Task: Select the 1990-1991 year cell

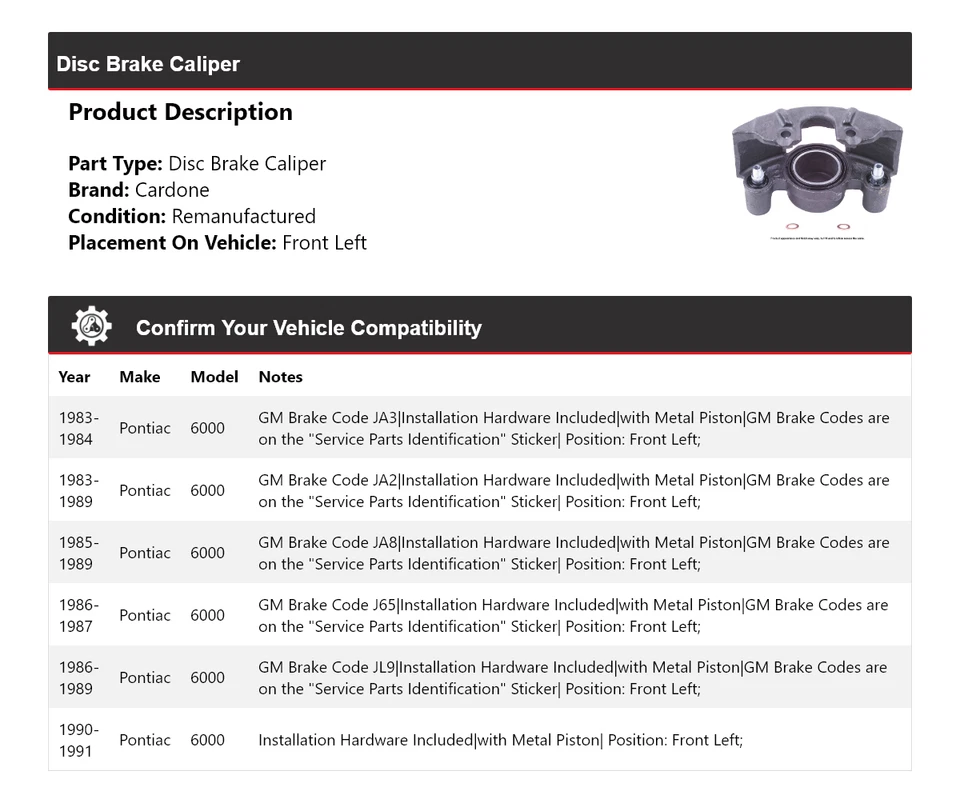Action: (78, 740)
